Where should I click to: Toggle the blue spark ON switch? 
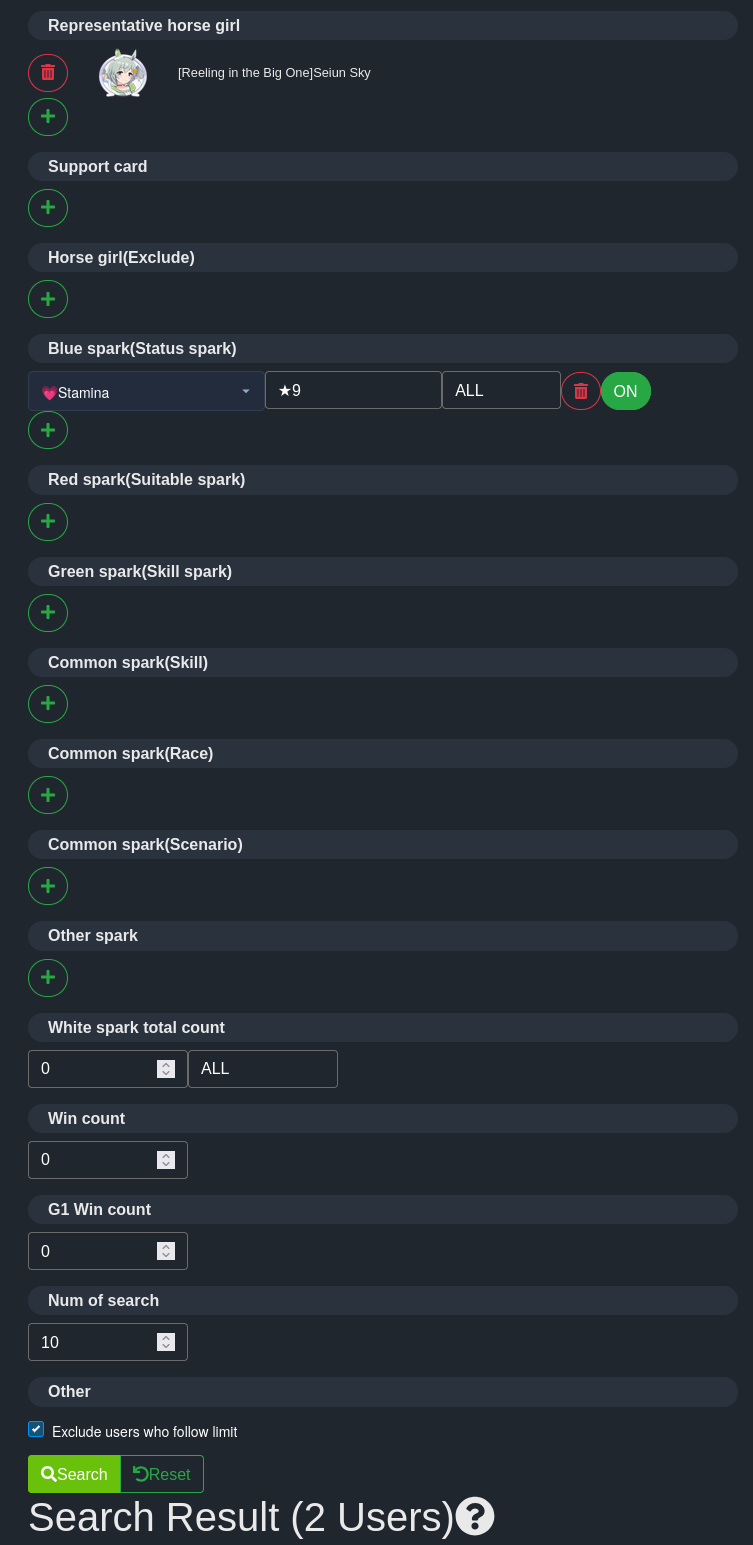pyautogui.click(x=626, y=391)
